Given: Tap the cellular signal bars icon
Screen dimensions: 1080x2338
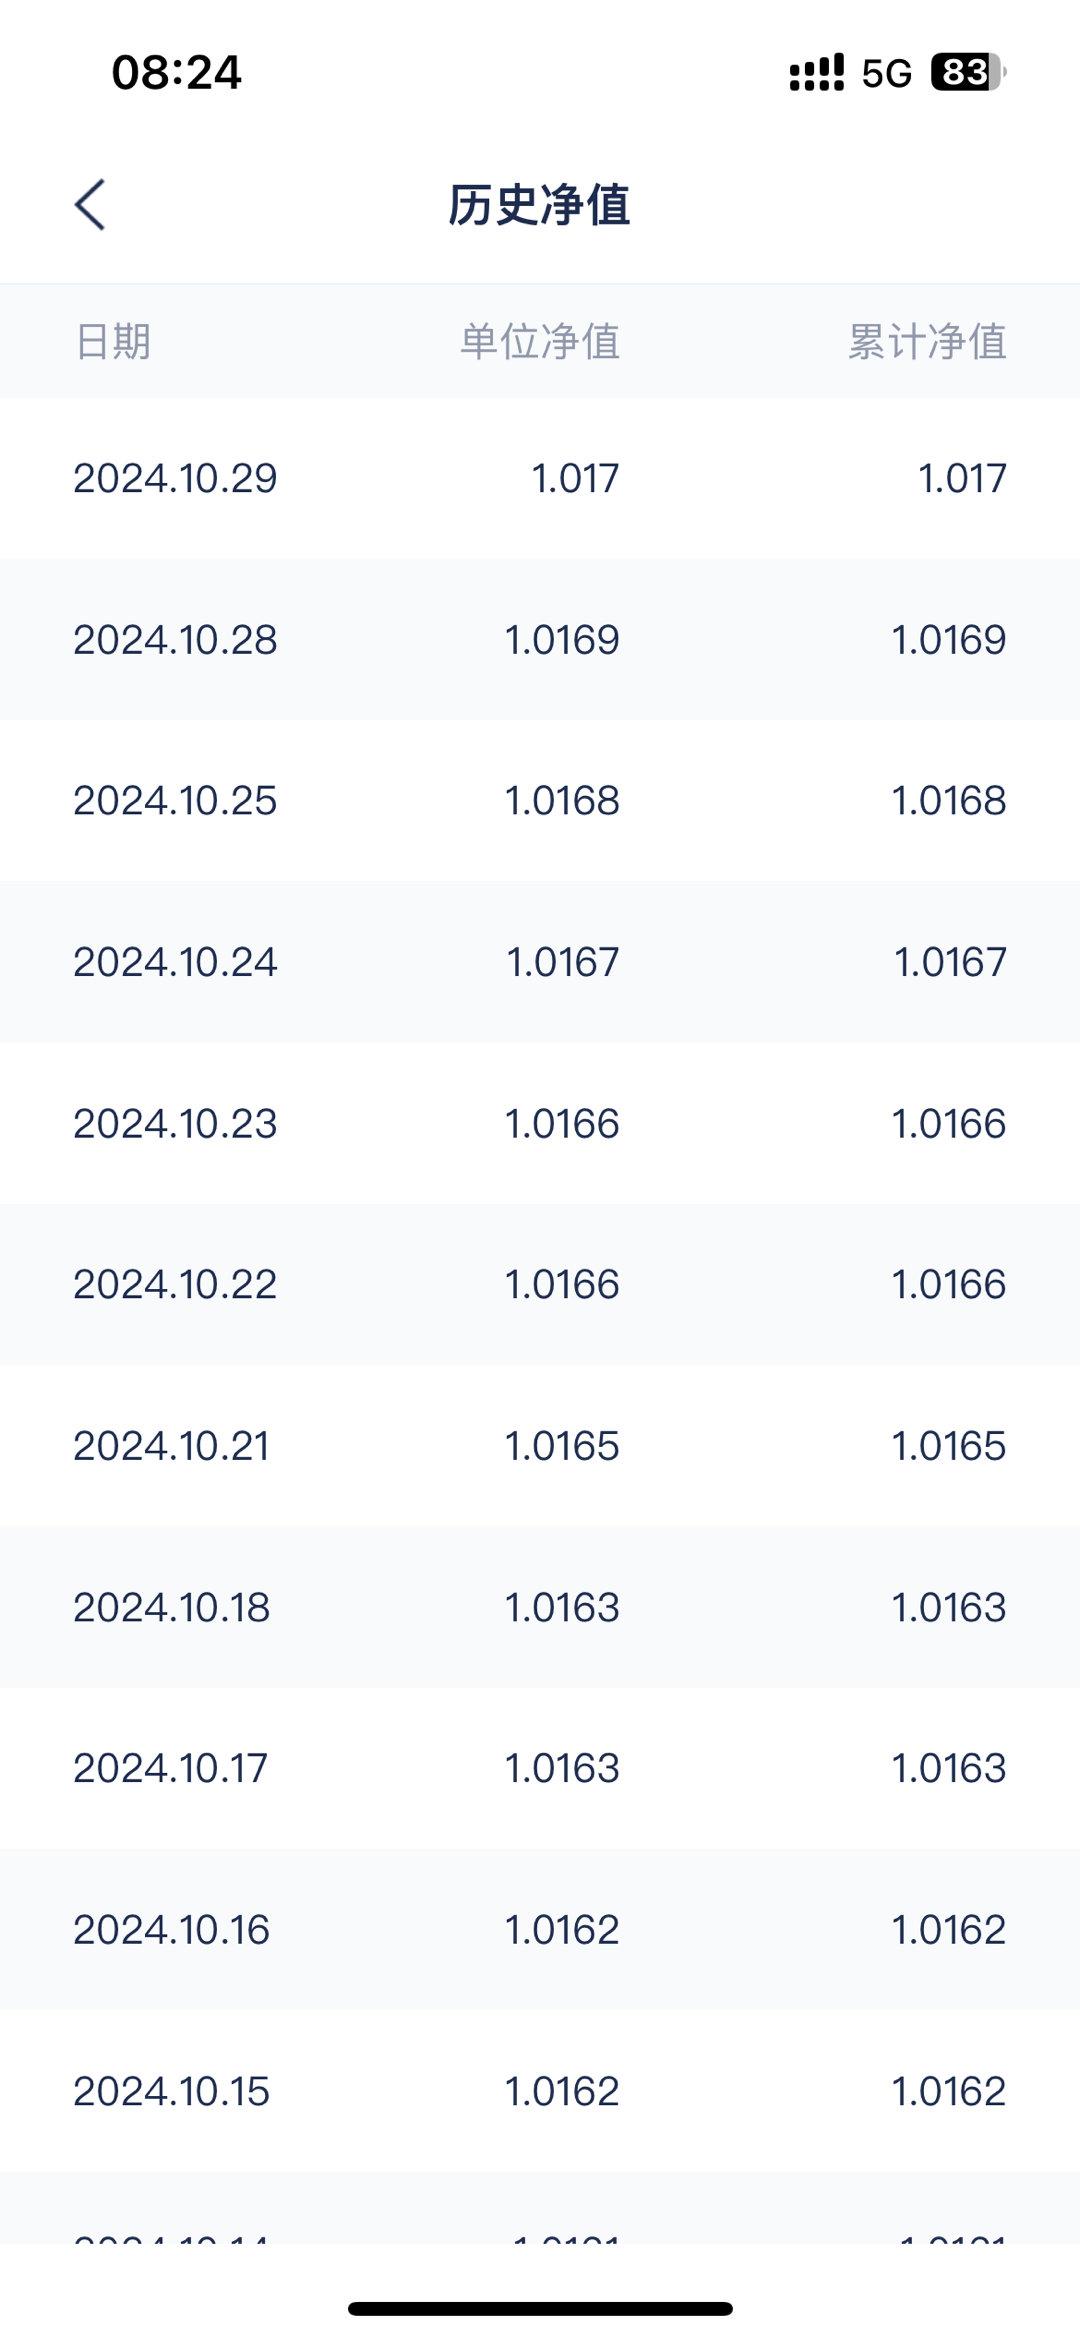Looking at the screenshot, I should [817, 73].
